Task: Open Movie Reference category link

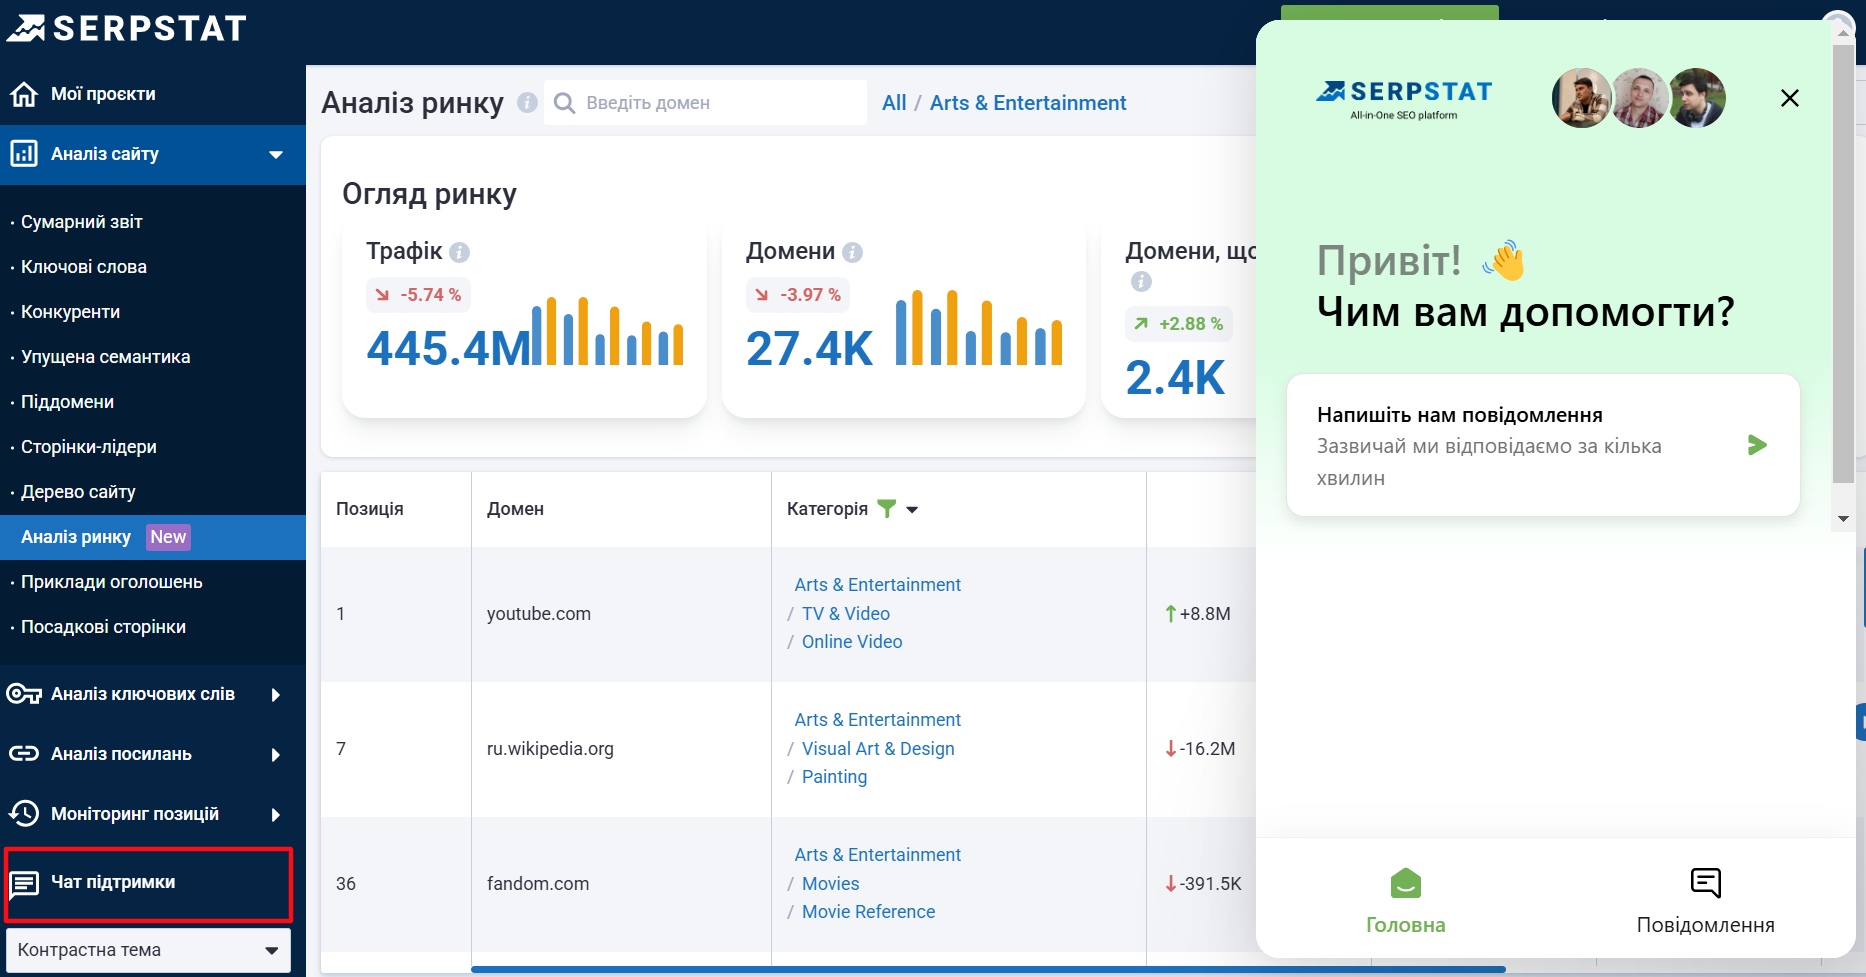Action: [868, 912]
